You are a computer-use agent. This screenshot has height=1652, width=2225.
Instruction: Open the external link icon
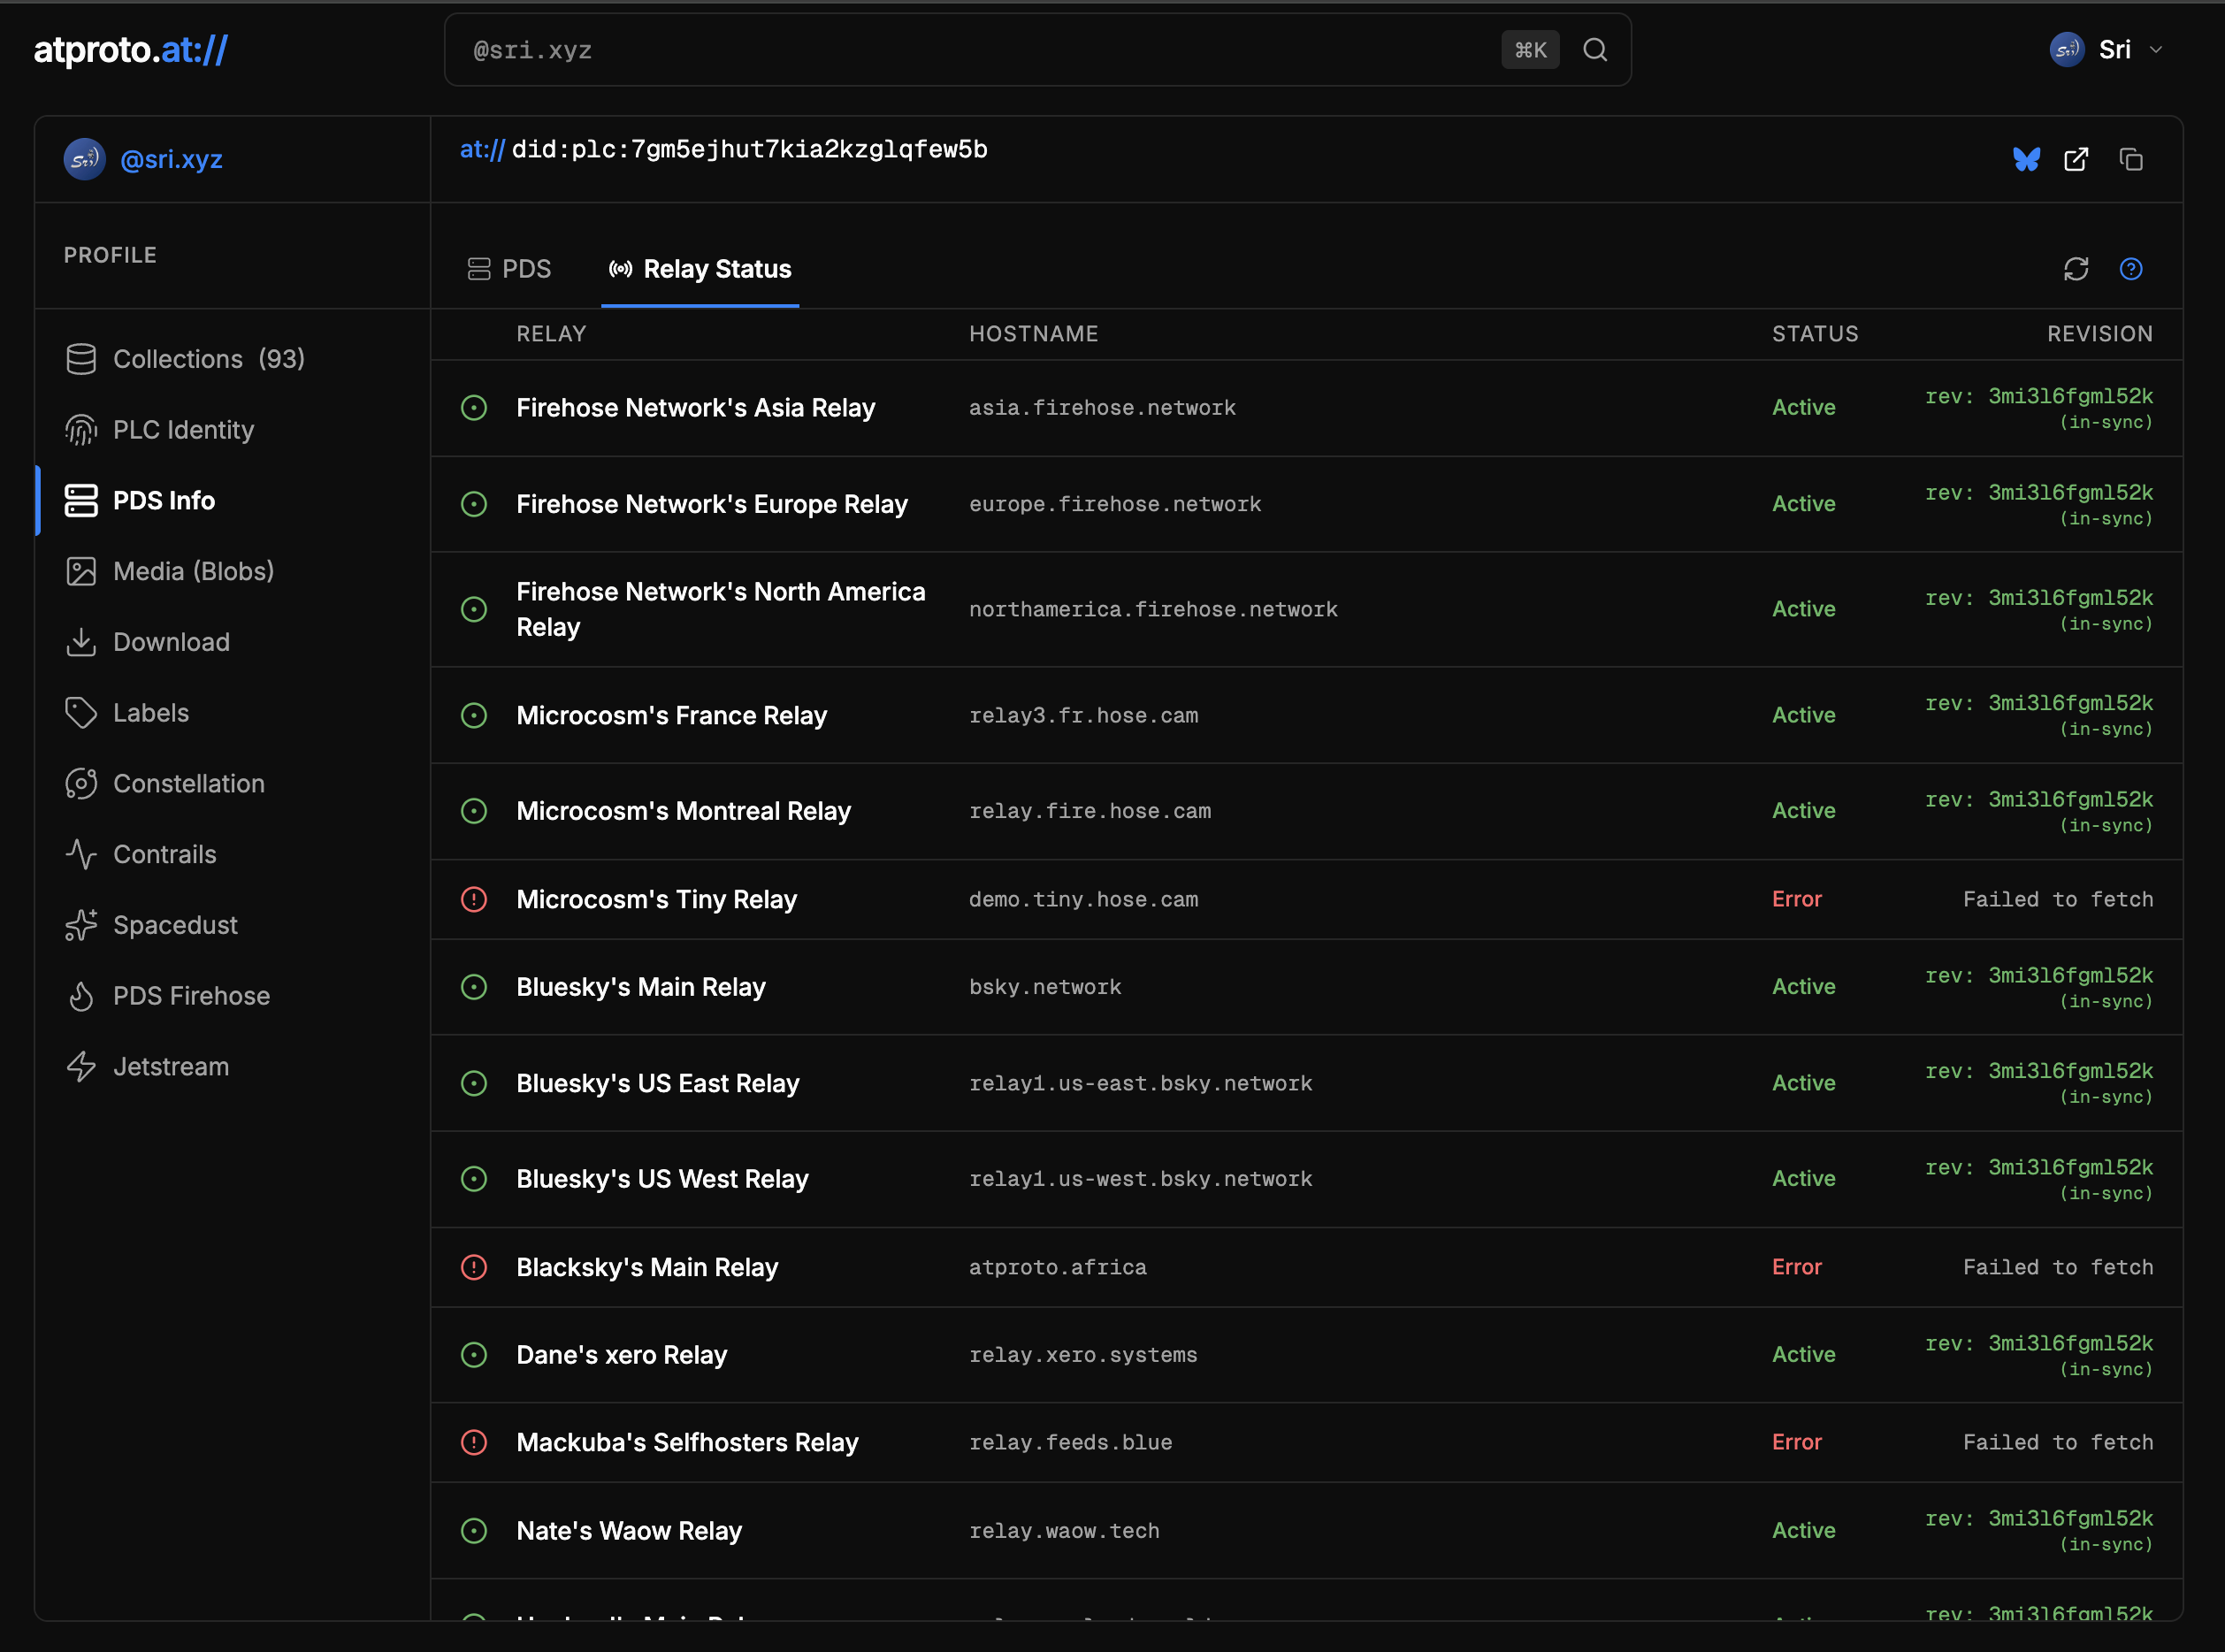(2076, 159)
